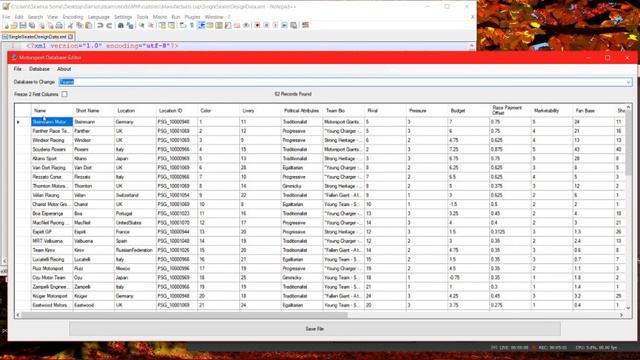Select the 'Scuderia Rossini' name cell

coord(52,149)
